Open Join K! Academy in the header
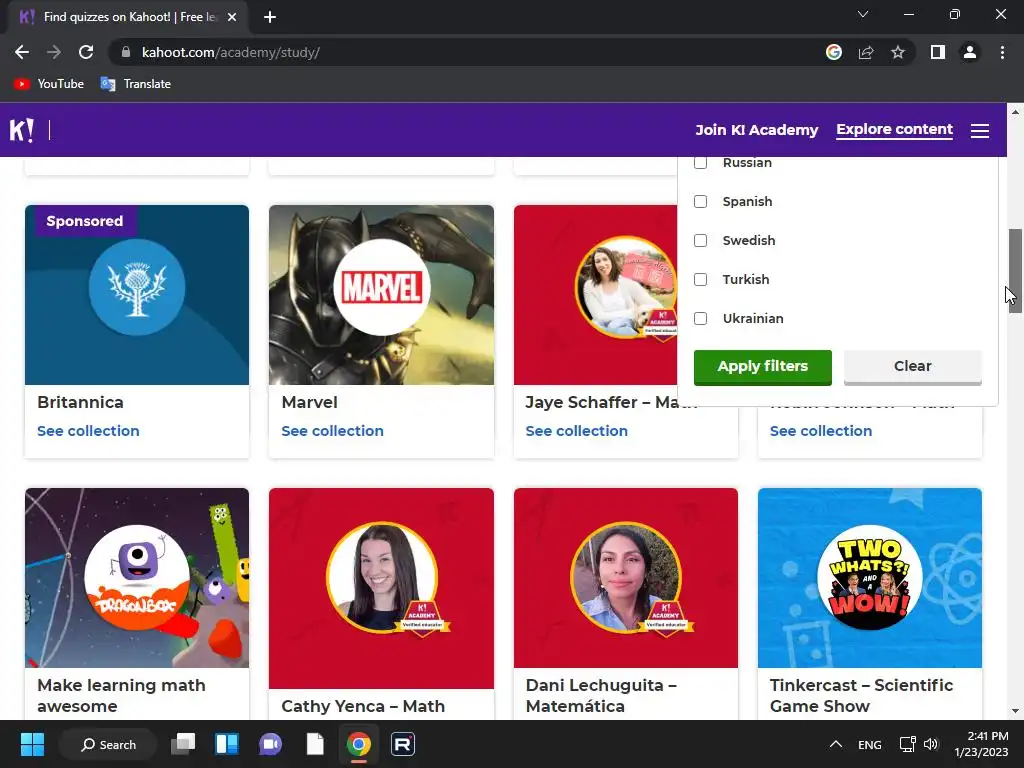 (x=756, y=130)
